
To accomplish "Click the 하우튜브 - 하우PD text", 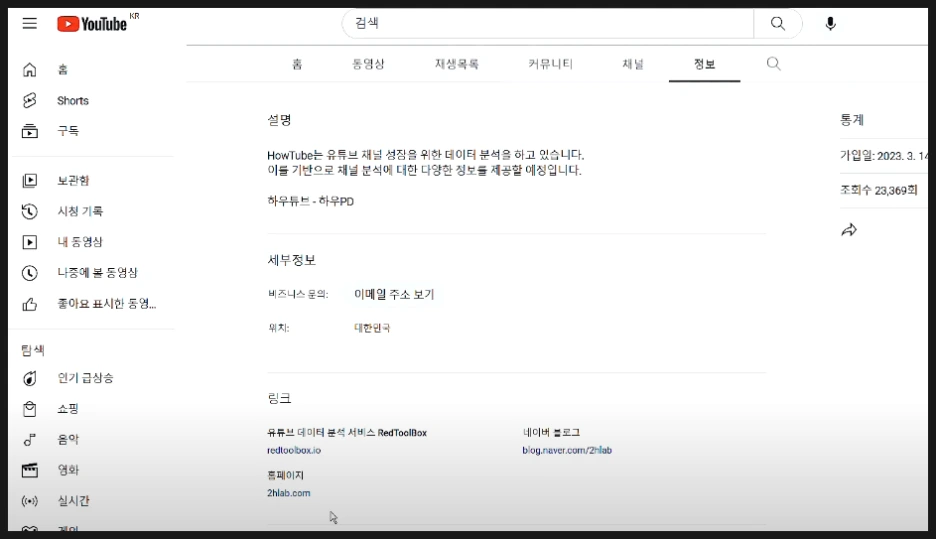I will coord(310,201).
